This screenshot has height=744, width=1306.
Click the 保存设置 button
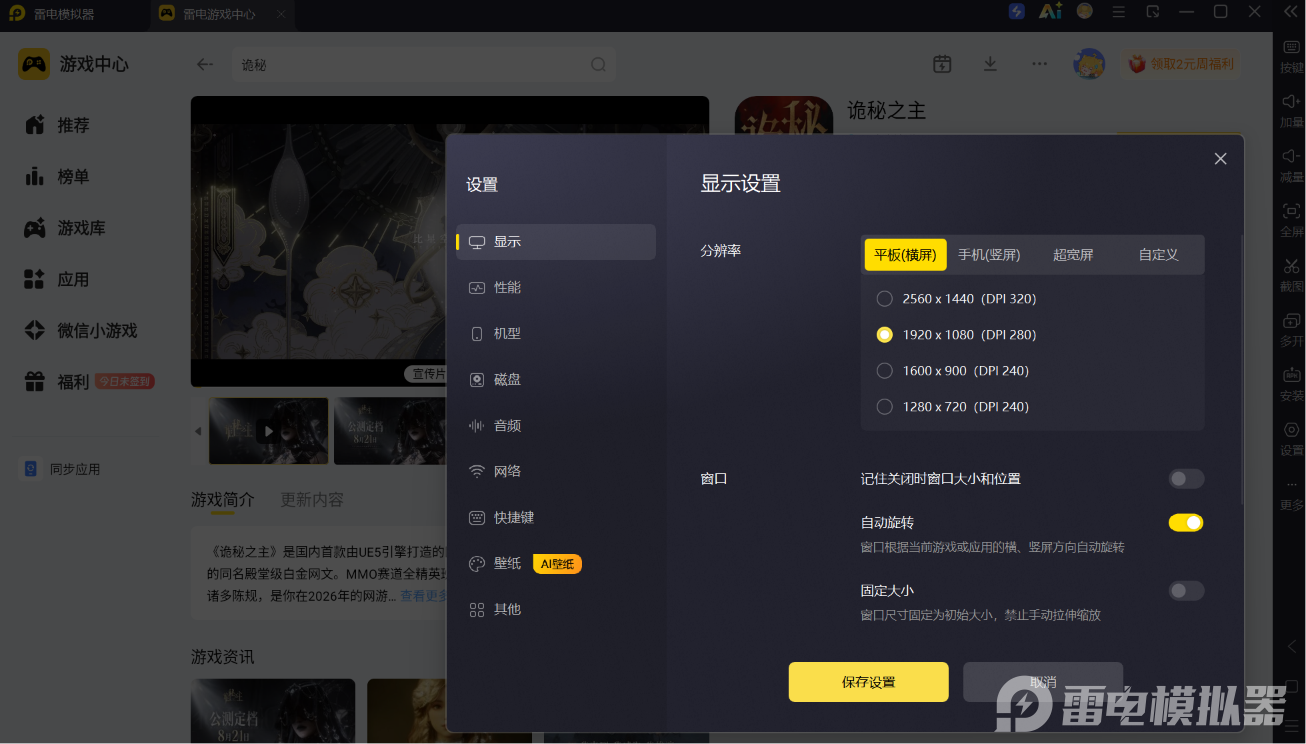point(868,682)
